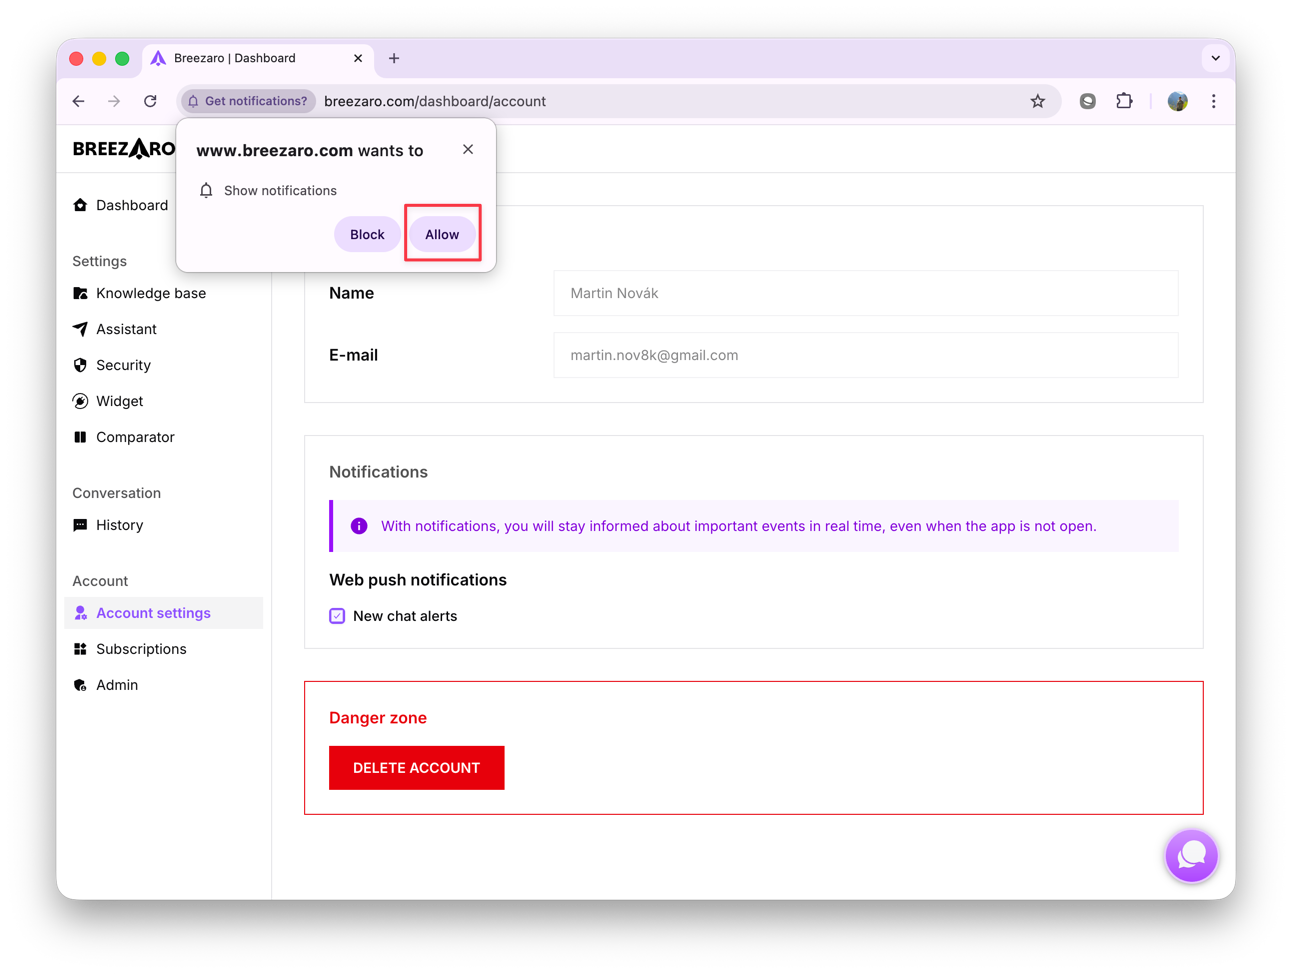Click the Delete Account button
1292x974 pixels.
coord(416,767)
